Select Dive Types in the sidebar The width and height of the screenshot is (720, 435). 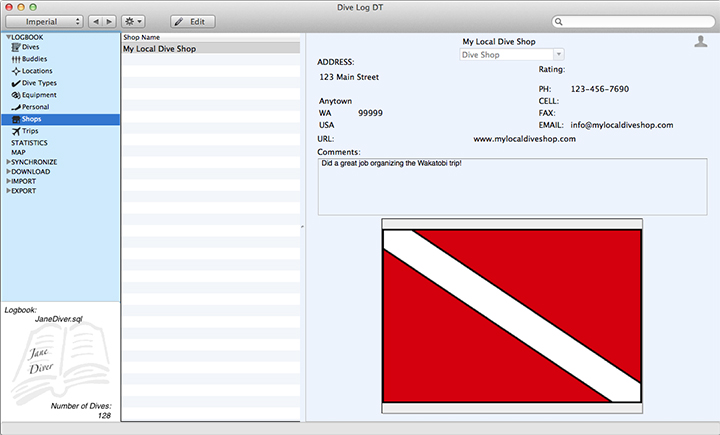pyautogui.click(x=39, y=83)
